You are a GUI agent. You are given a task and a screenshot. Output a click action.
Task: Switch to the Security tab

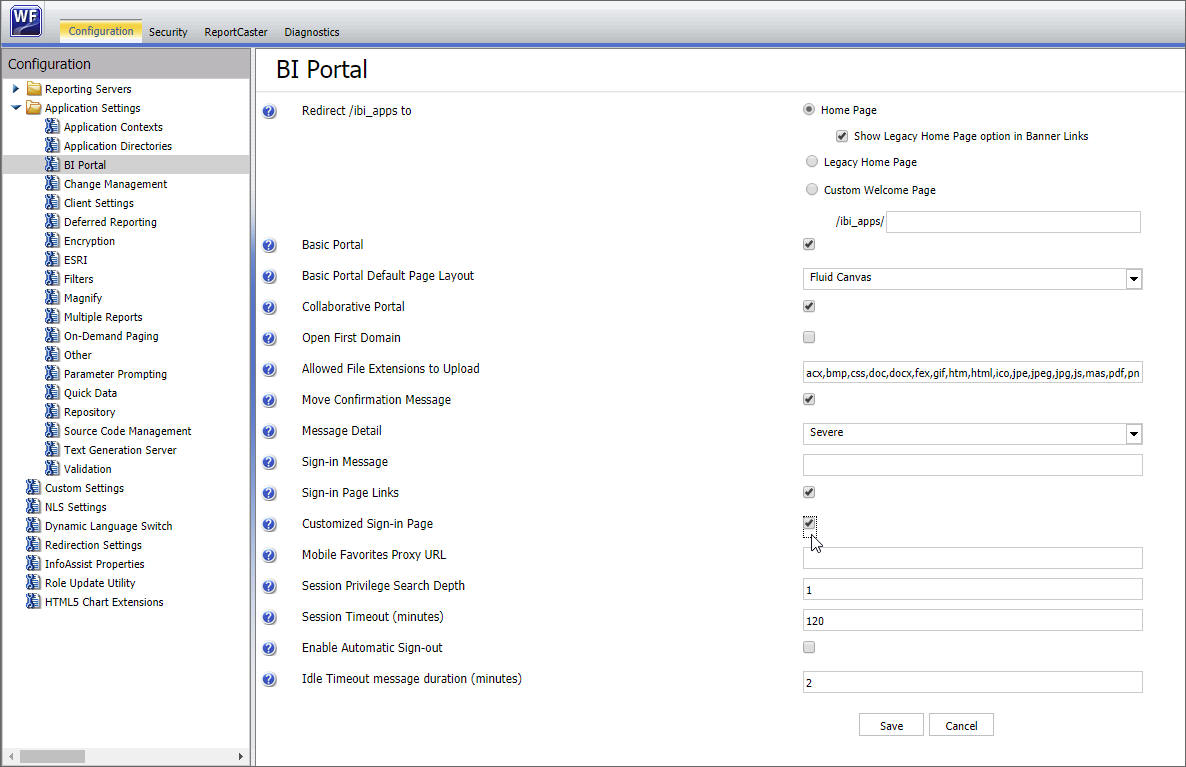point(167,31)
